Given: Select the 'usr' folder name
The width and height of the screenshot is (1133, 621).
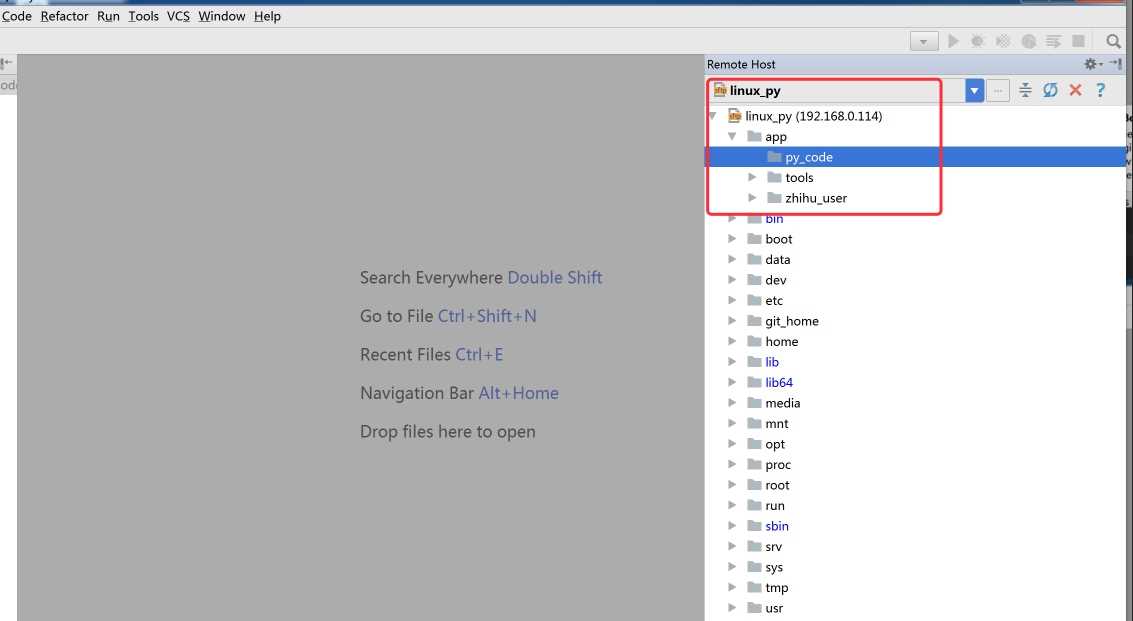Looking at the screenshot, I should (x=774, y=608).
